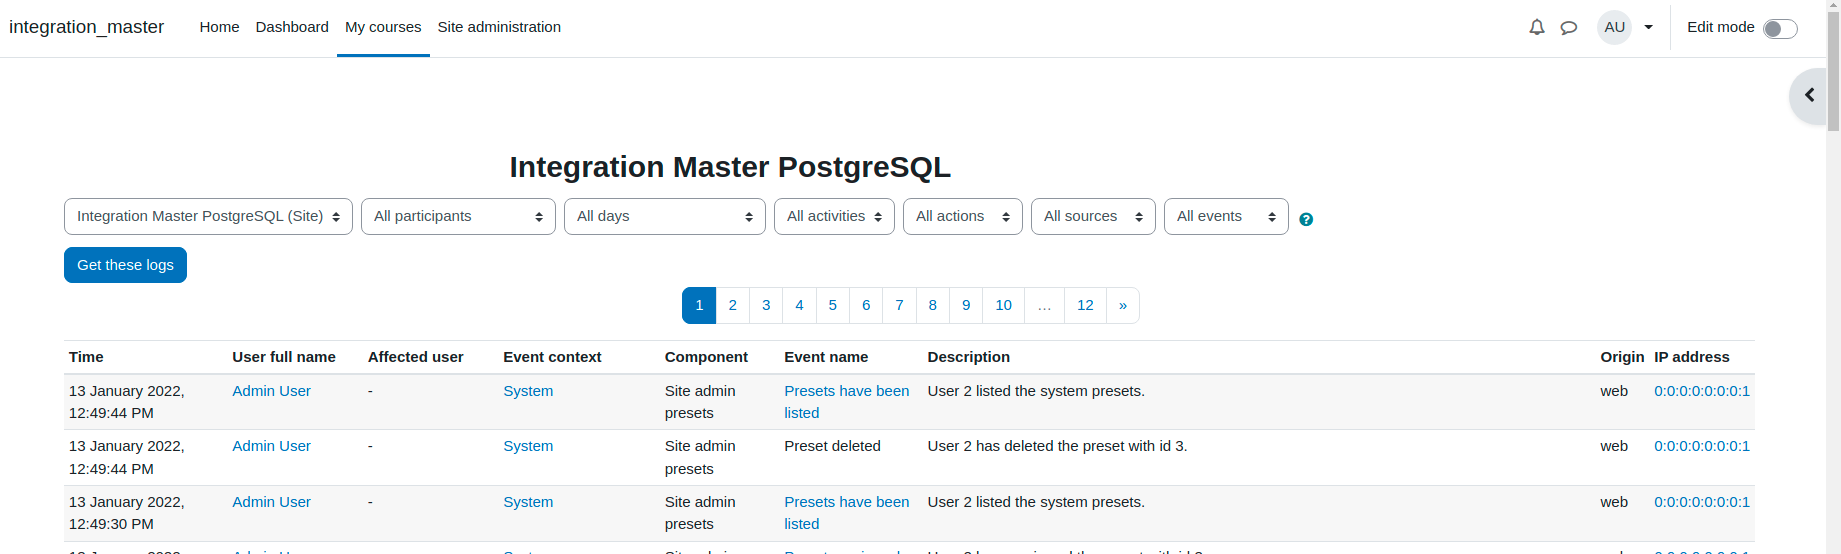Click 'User 2 has deleted the preset with id 3.'

tap(1057, 446)
